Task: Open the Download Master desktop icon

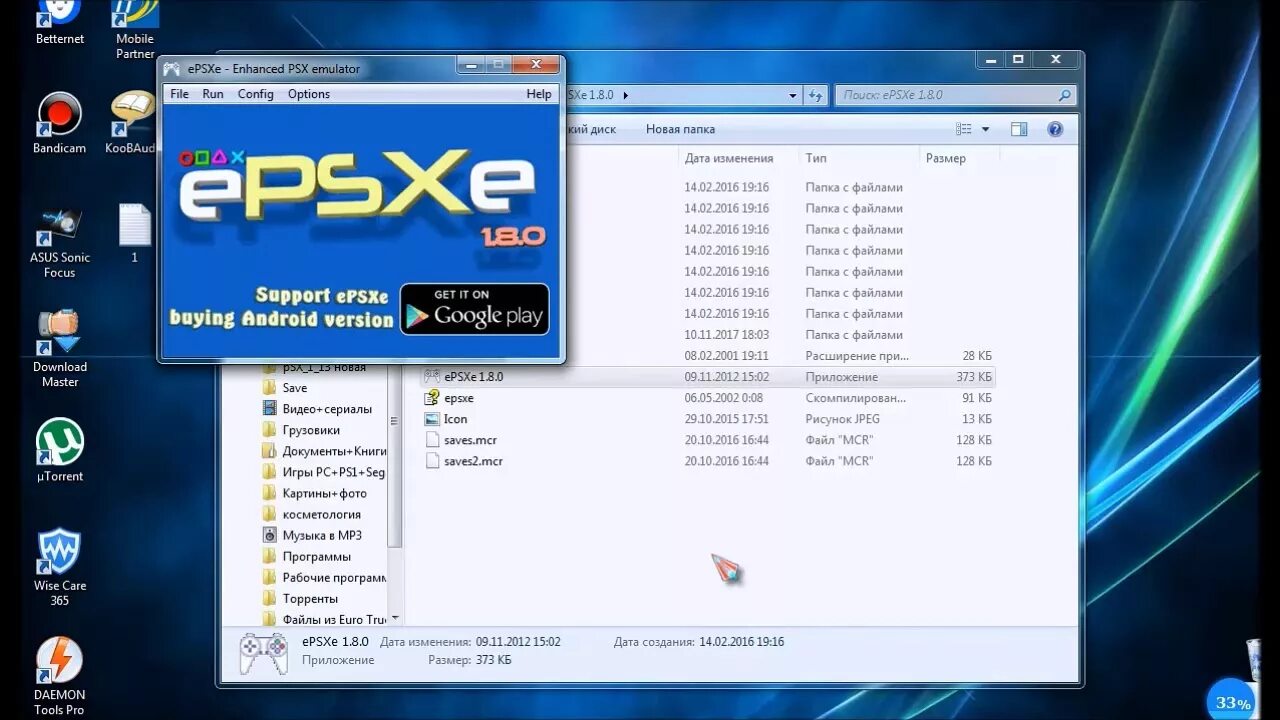Action: coord(60,349)
